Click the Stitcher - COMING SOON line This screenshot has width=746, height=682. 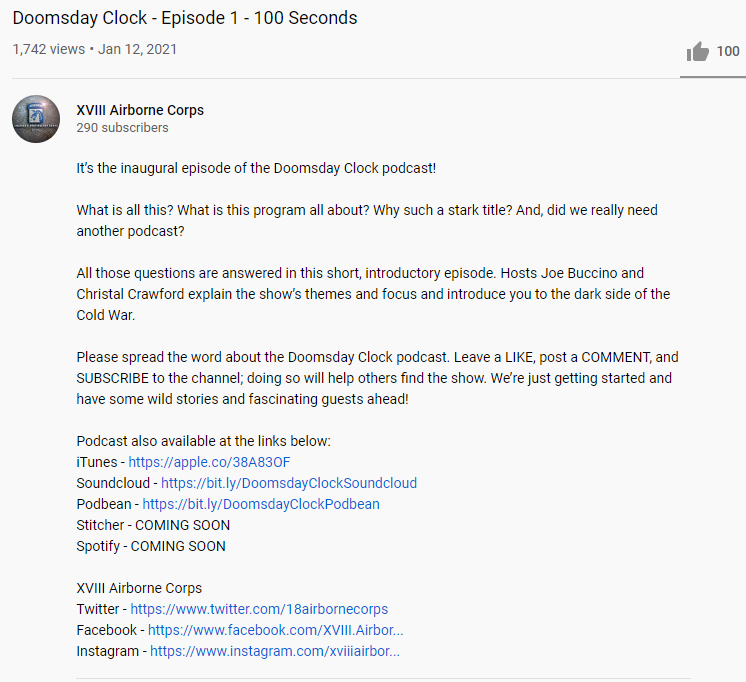(153, 525)
